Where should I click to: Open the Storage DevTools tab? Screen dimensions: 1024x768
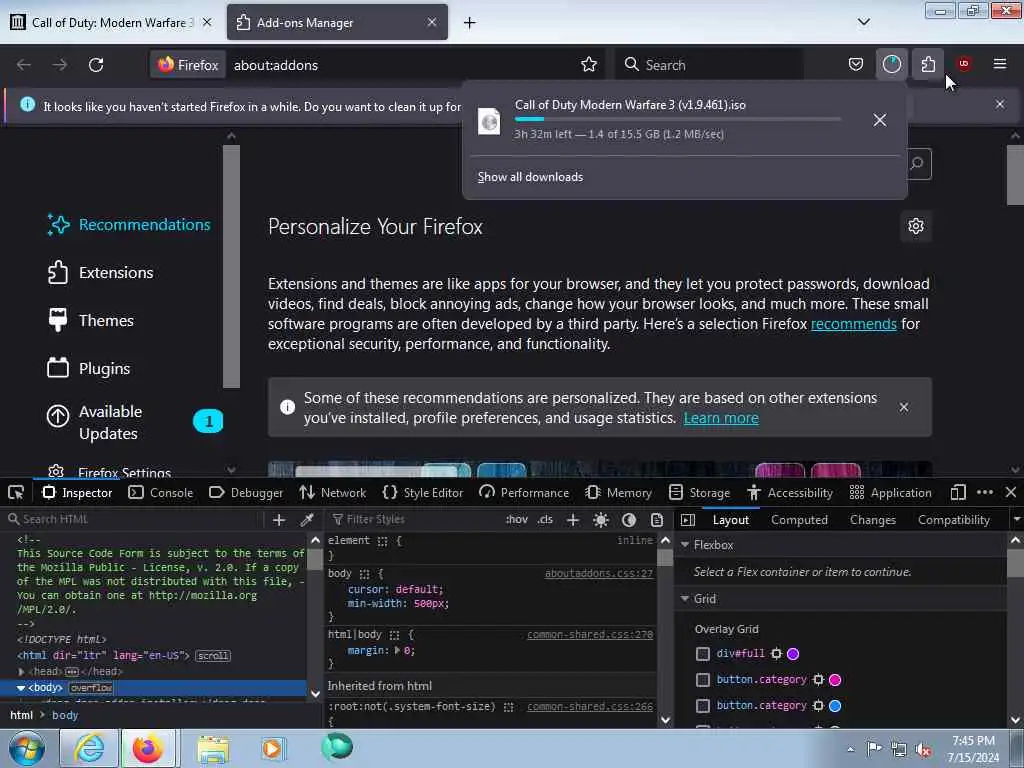699,492
